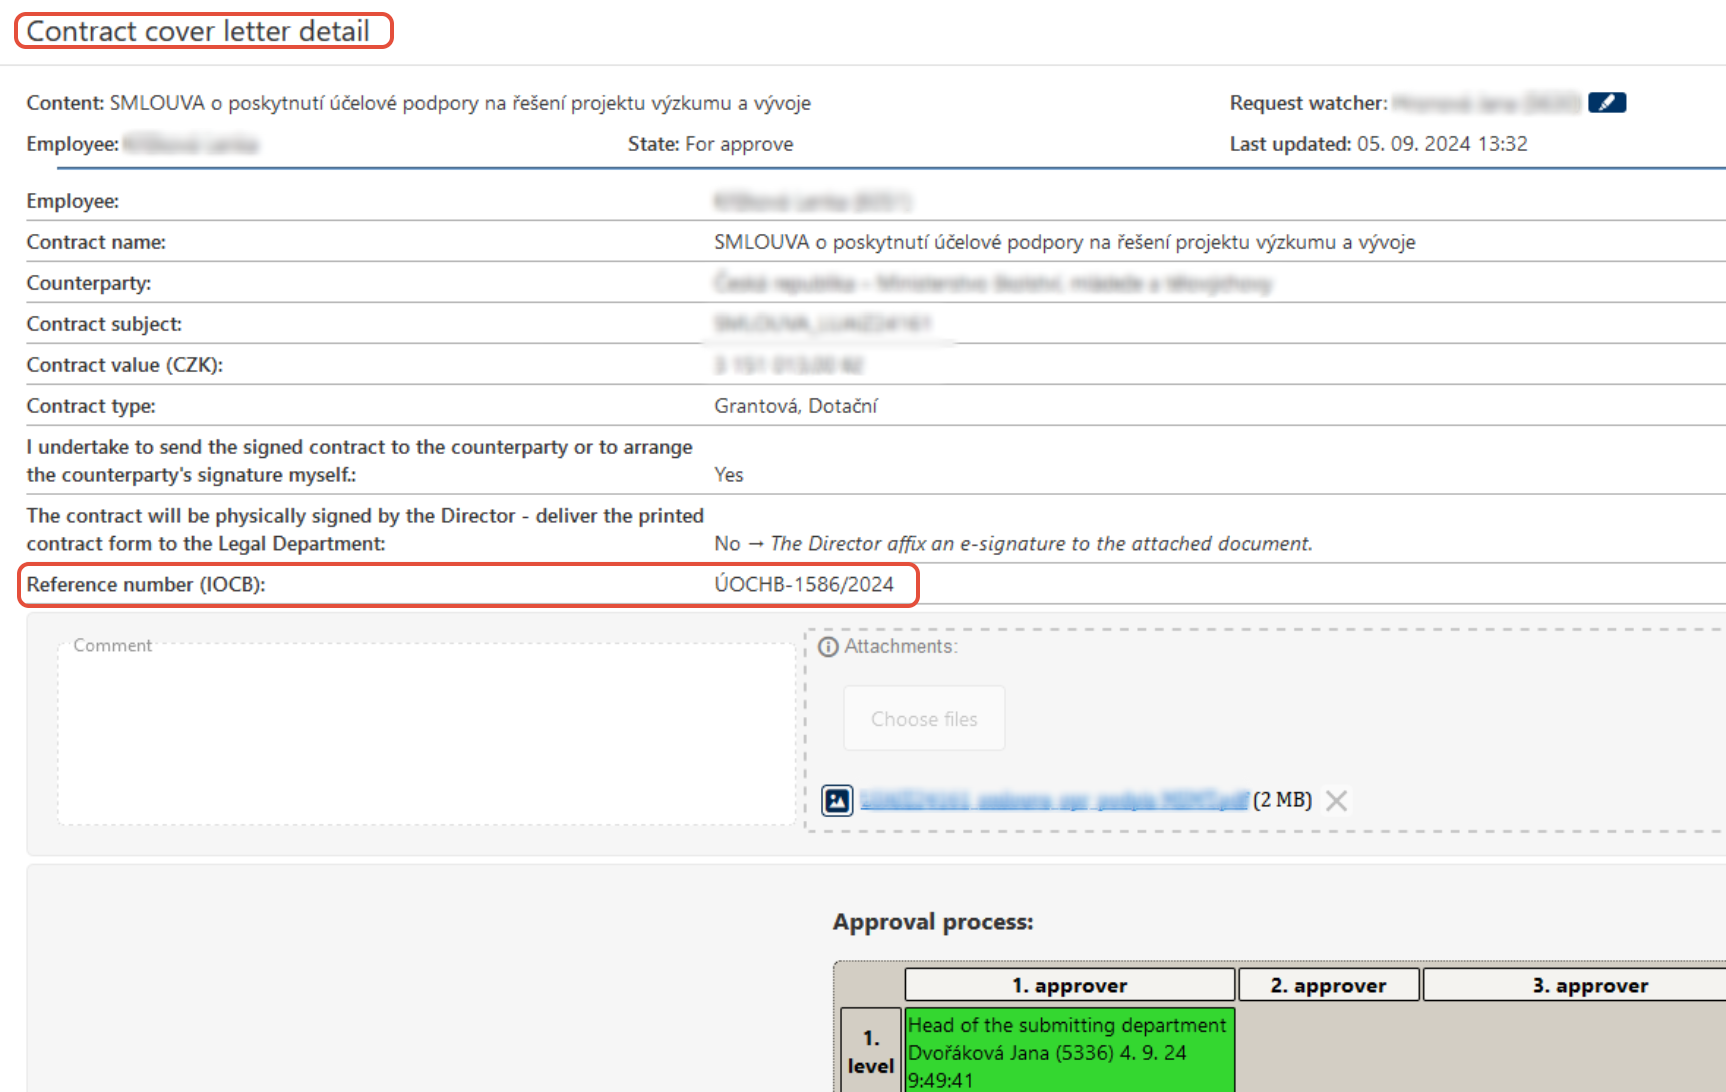The image size is (1726, 1092).
Task: Click the Contract name value SMLOUVA o poskytnutí
Action: pos(1064,242)
